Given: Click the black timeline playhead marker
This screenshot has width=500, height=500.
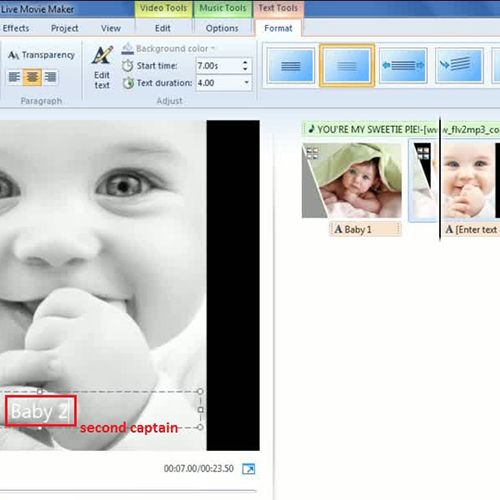Looking at the screenshot, I should [440, 178].
